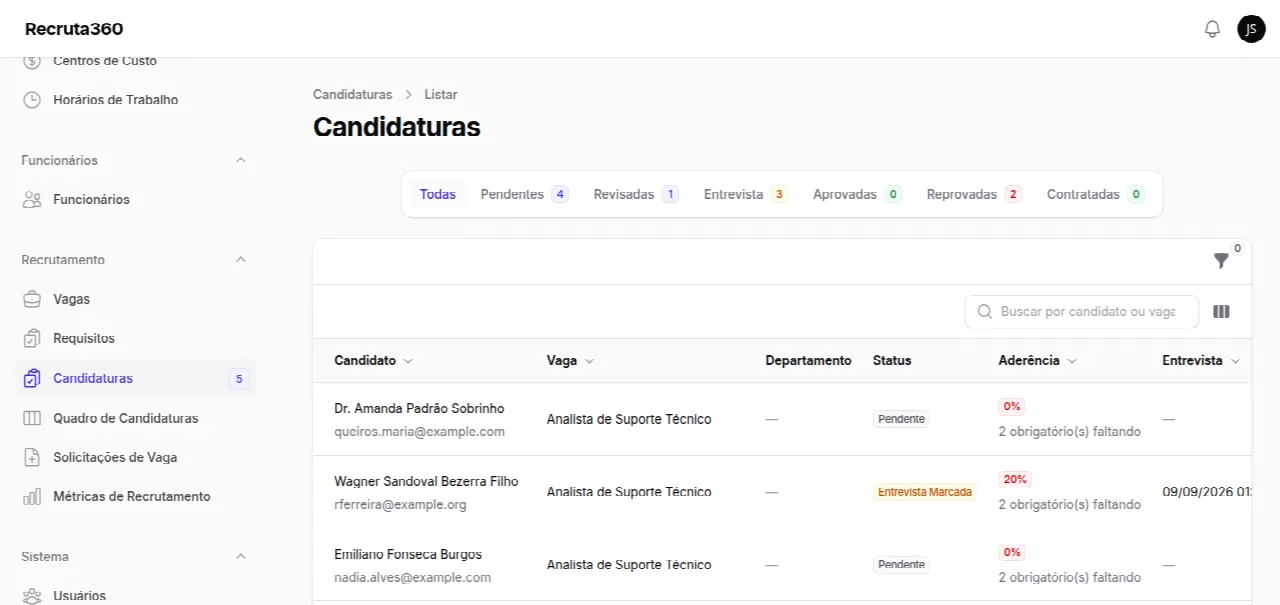
Task: Click the Candidaturas clipboard icon
Action: tap(32, 379)
